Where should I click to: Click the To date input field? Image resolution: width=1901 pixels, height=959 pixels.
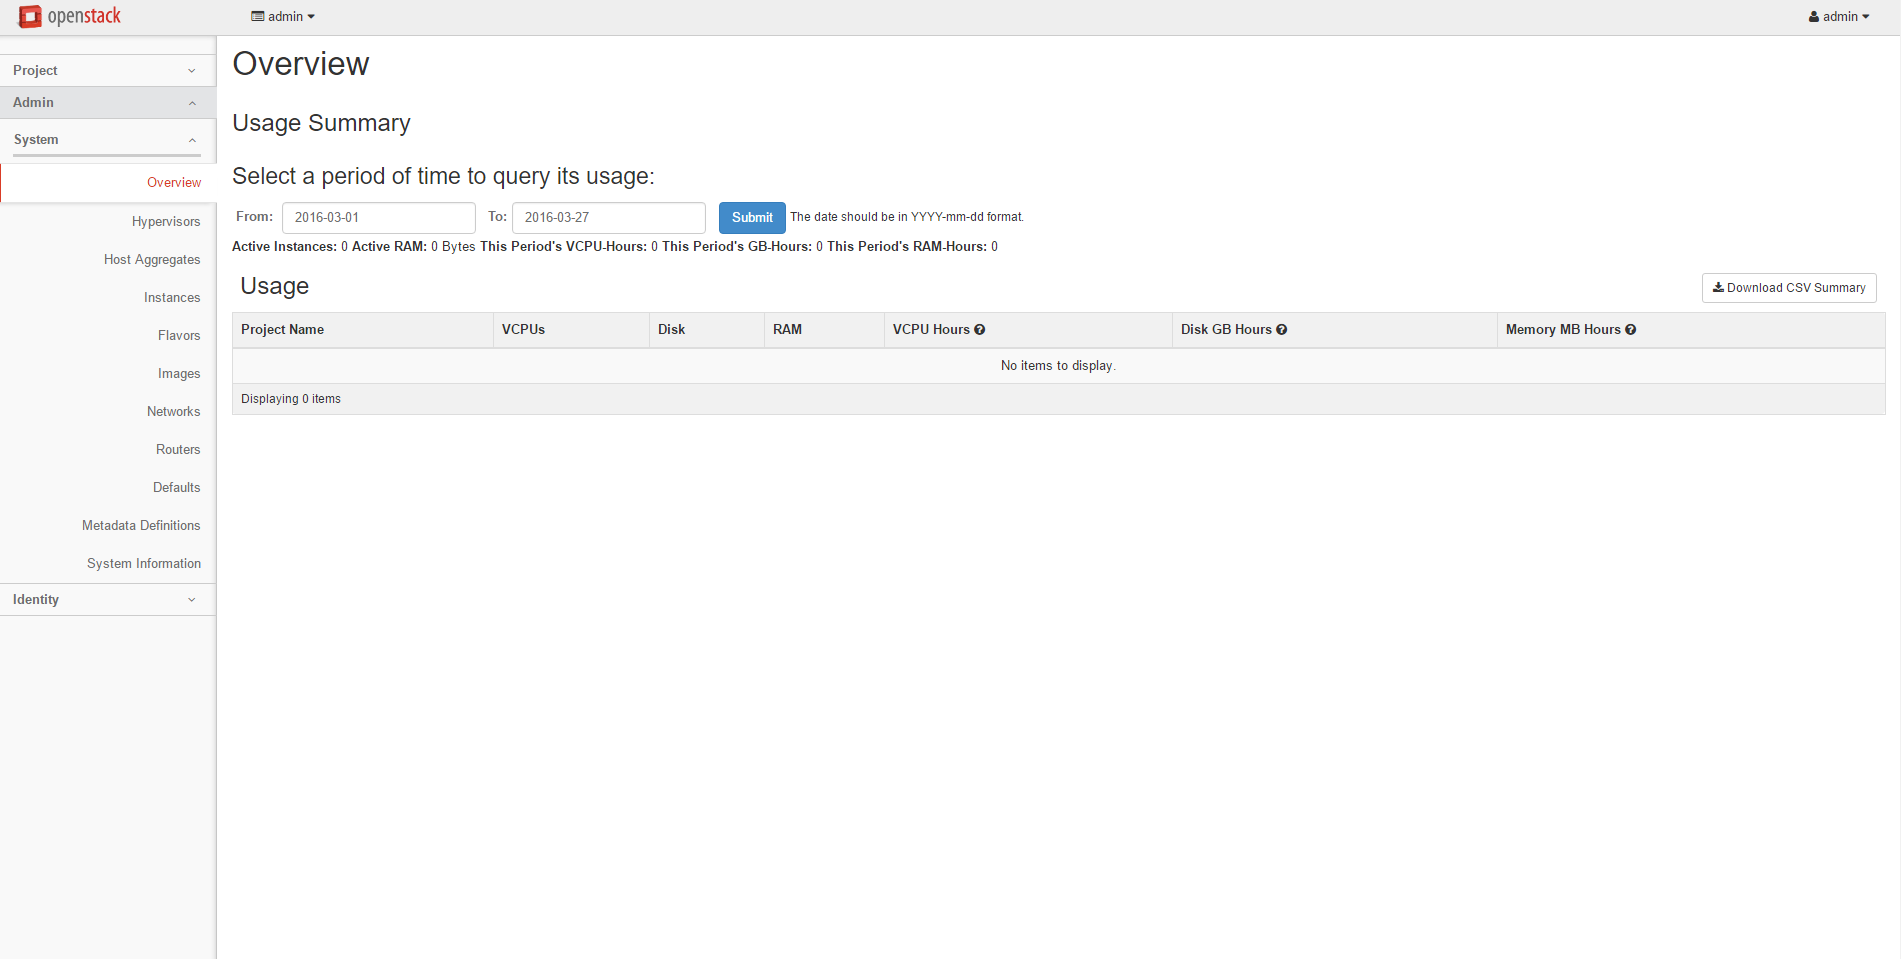pyautogui.click(x=608, y=218)
